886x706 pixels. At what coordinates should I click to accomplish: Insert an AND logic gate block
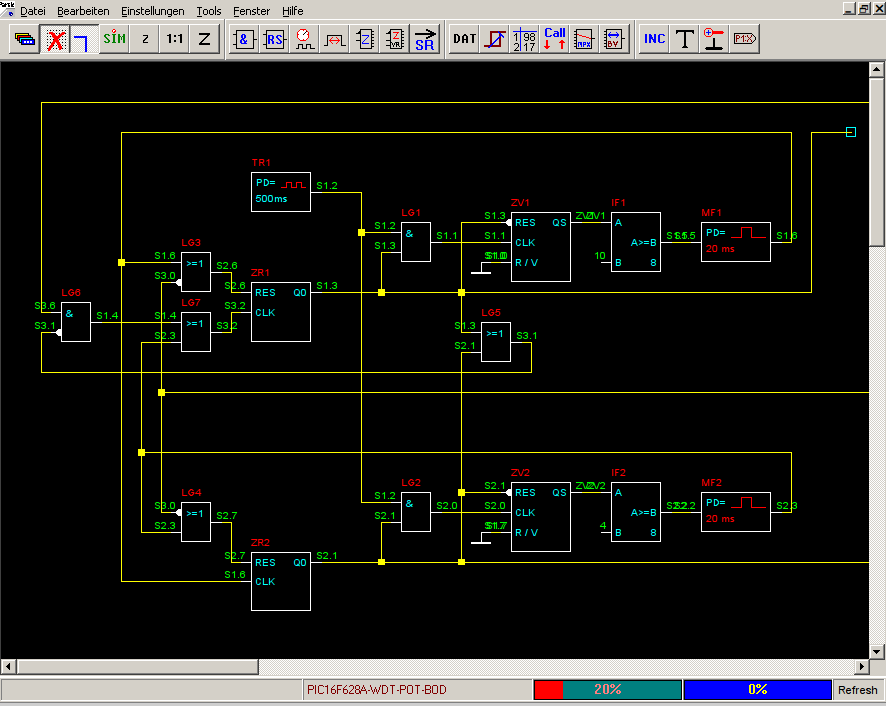point(245,39)
